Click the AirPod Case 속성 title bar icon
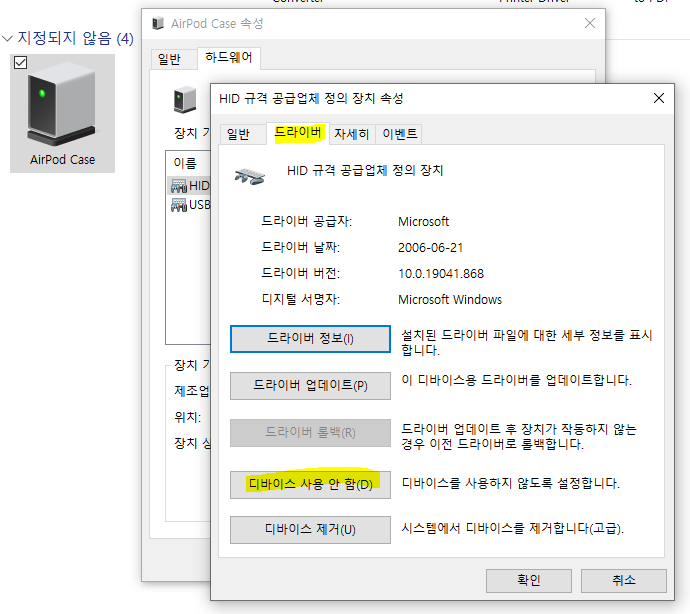The image size is (690, 614). click(158, 23)
